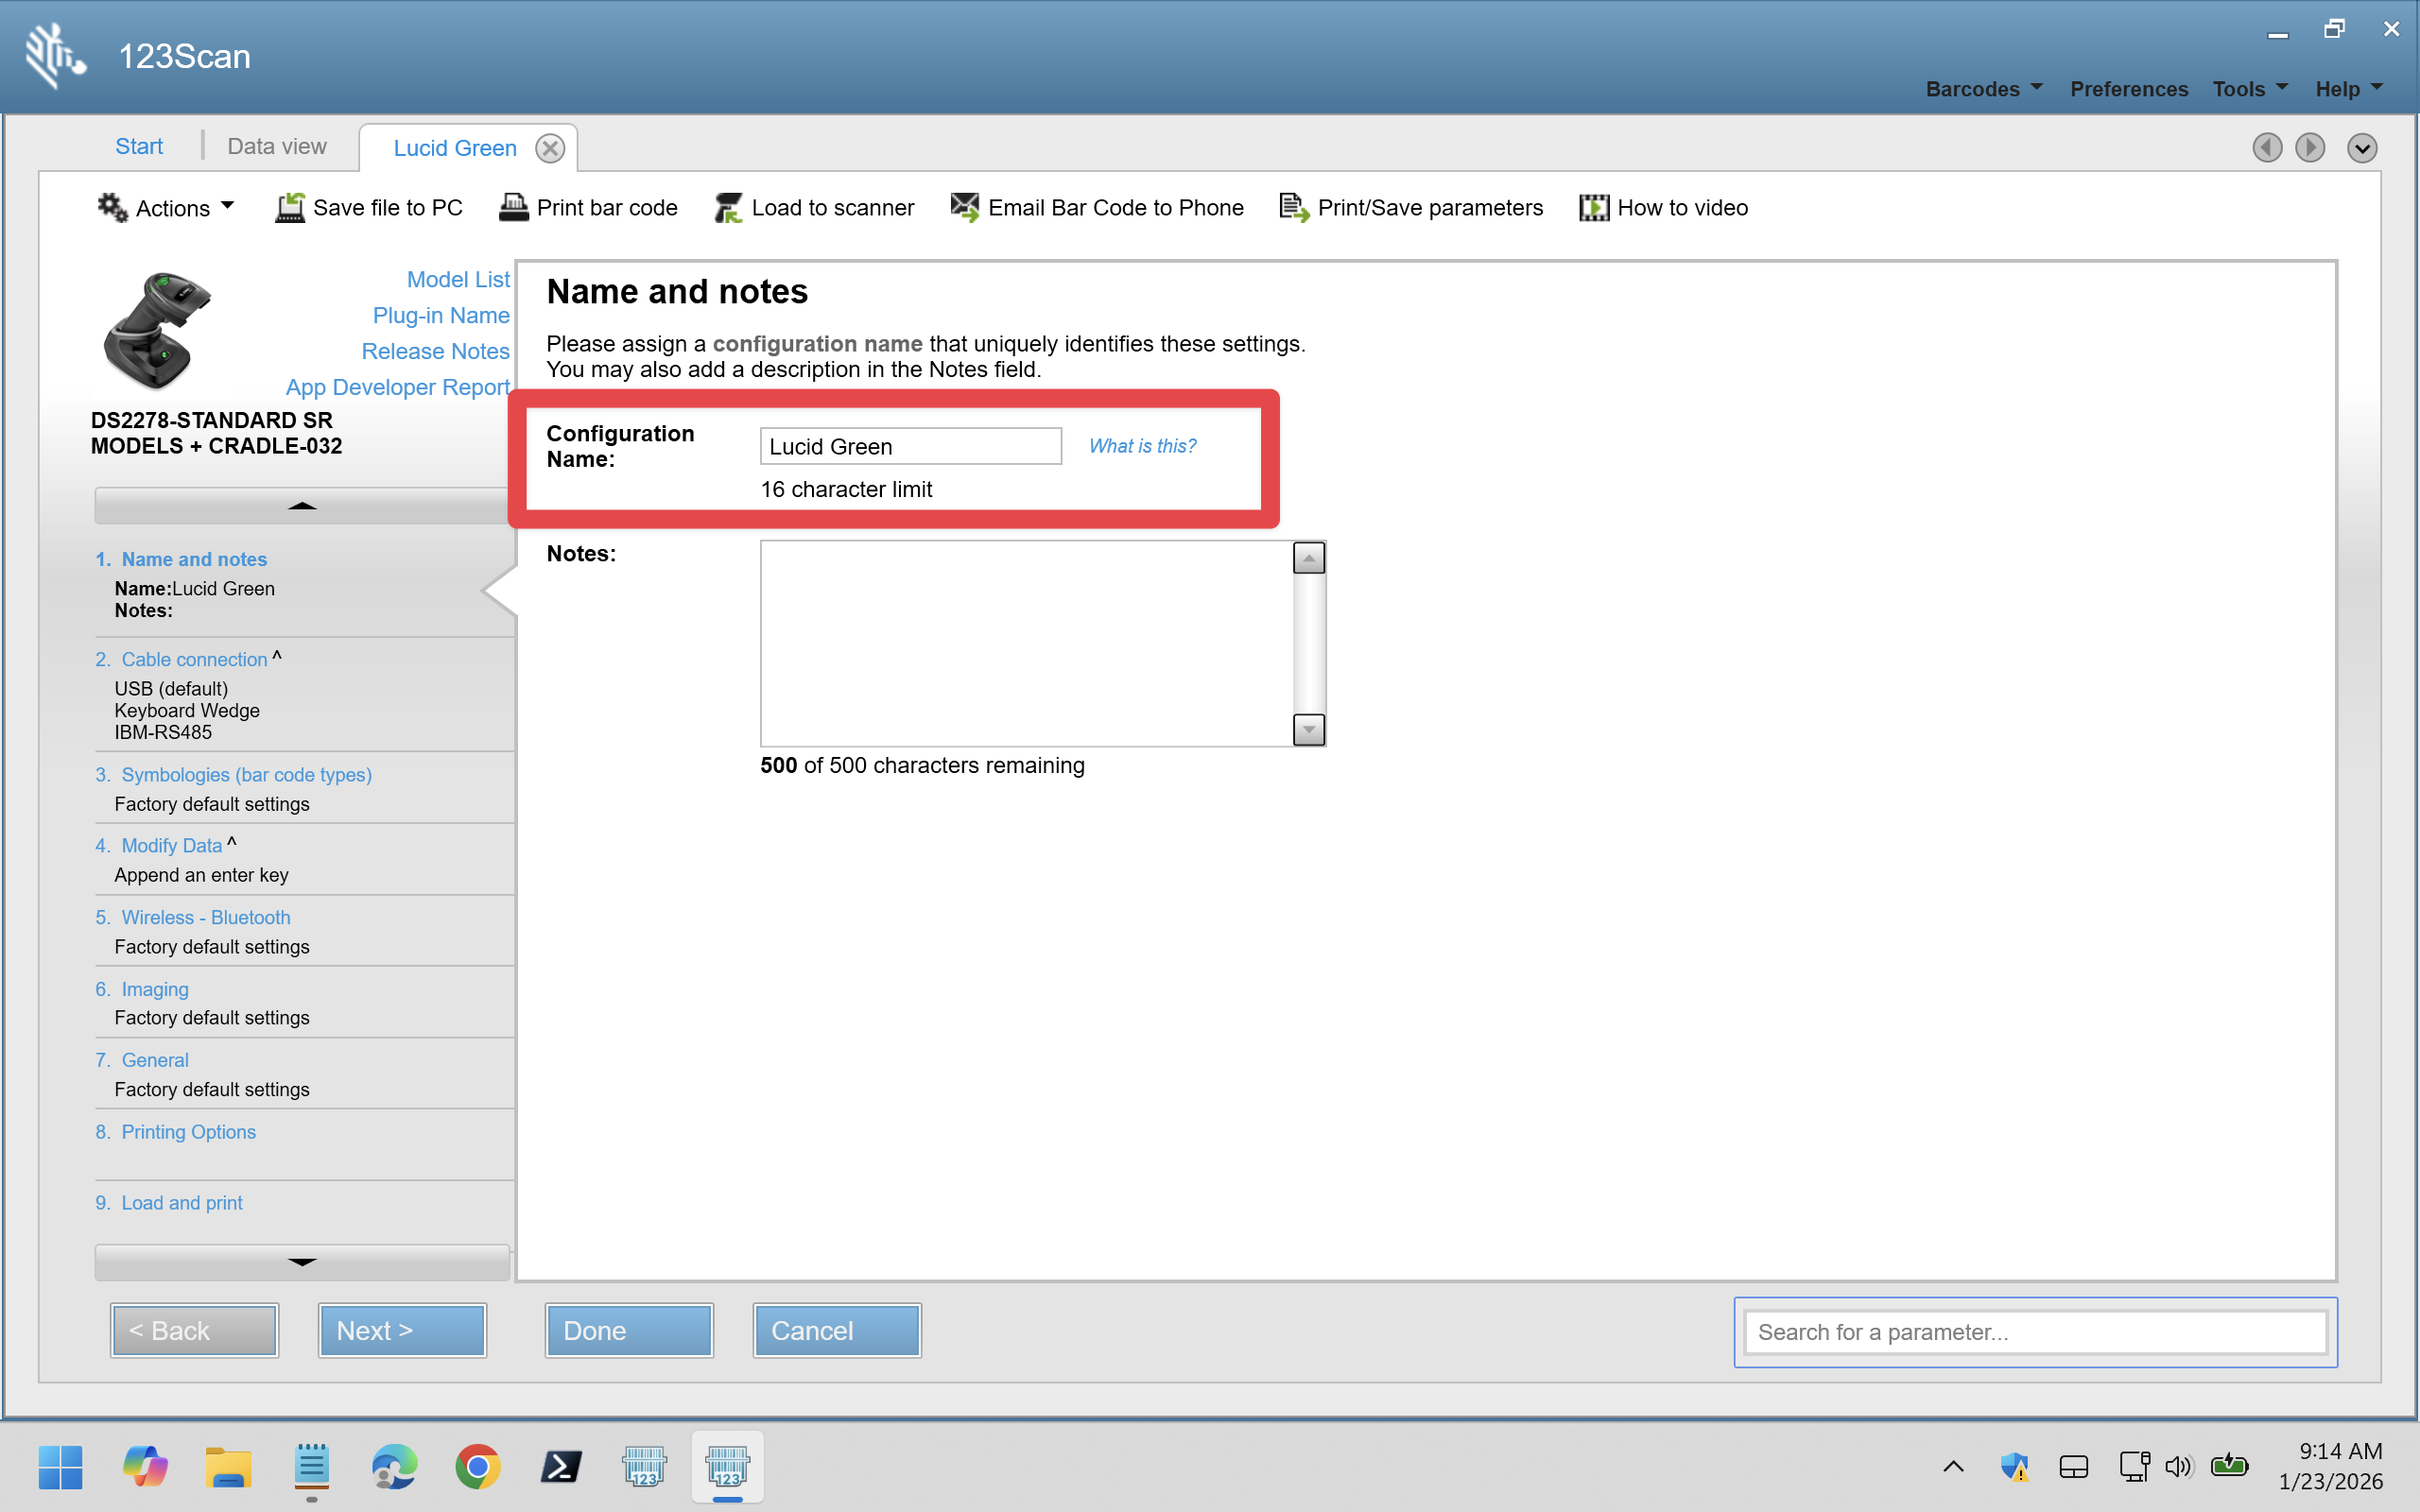Click Email Bar Code to Phone icon
The width and height of the screenshot is (2420, 1512).
pyautogui.click(x=964, y=207)
